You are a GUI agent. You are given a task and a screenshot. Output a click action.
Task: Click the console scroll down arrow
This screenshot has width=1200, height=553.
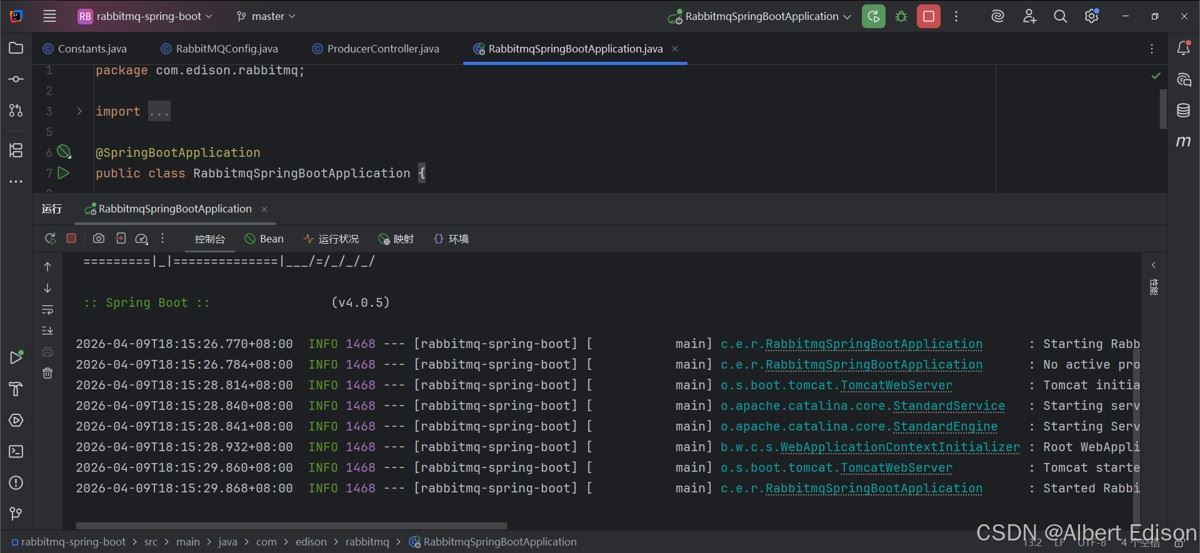(x=47, y=288)
